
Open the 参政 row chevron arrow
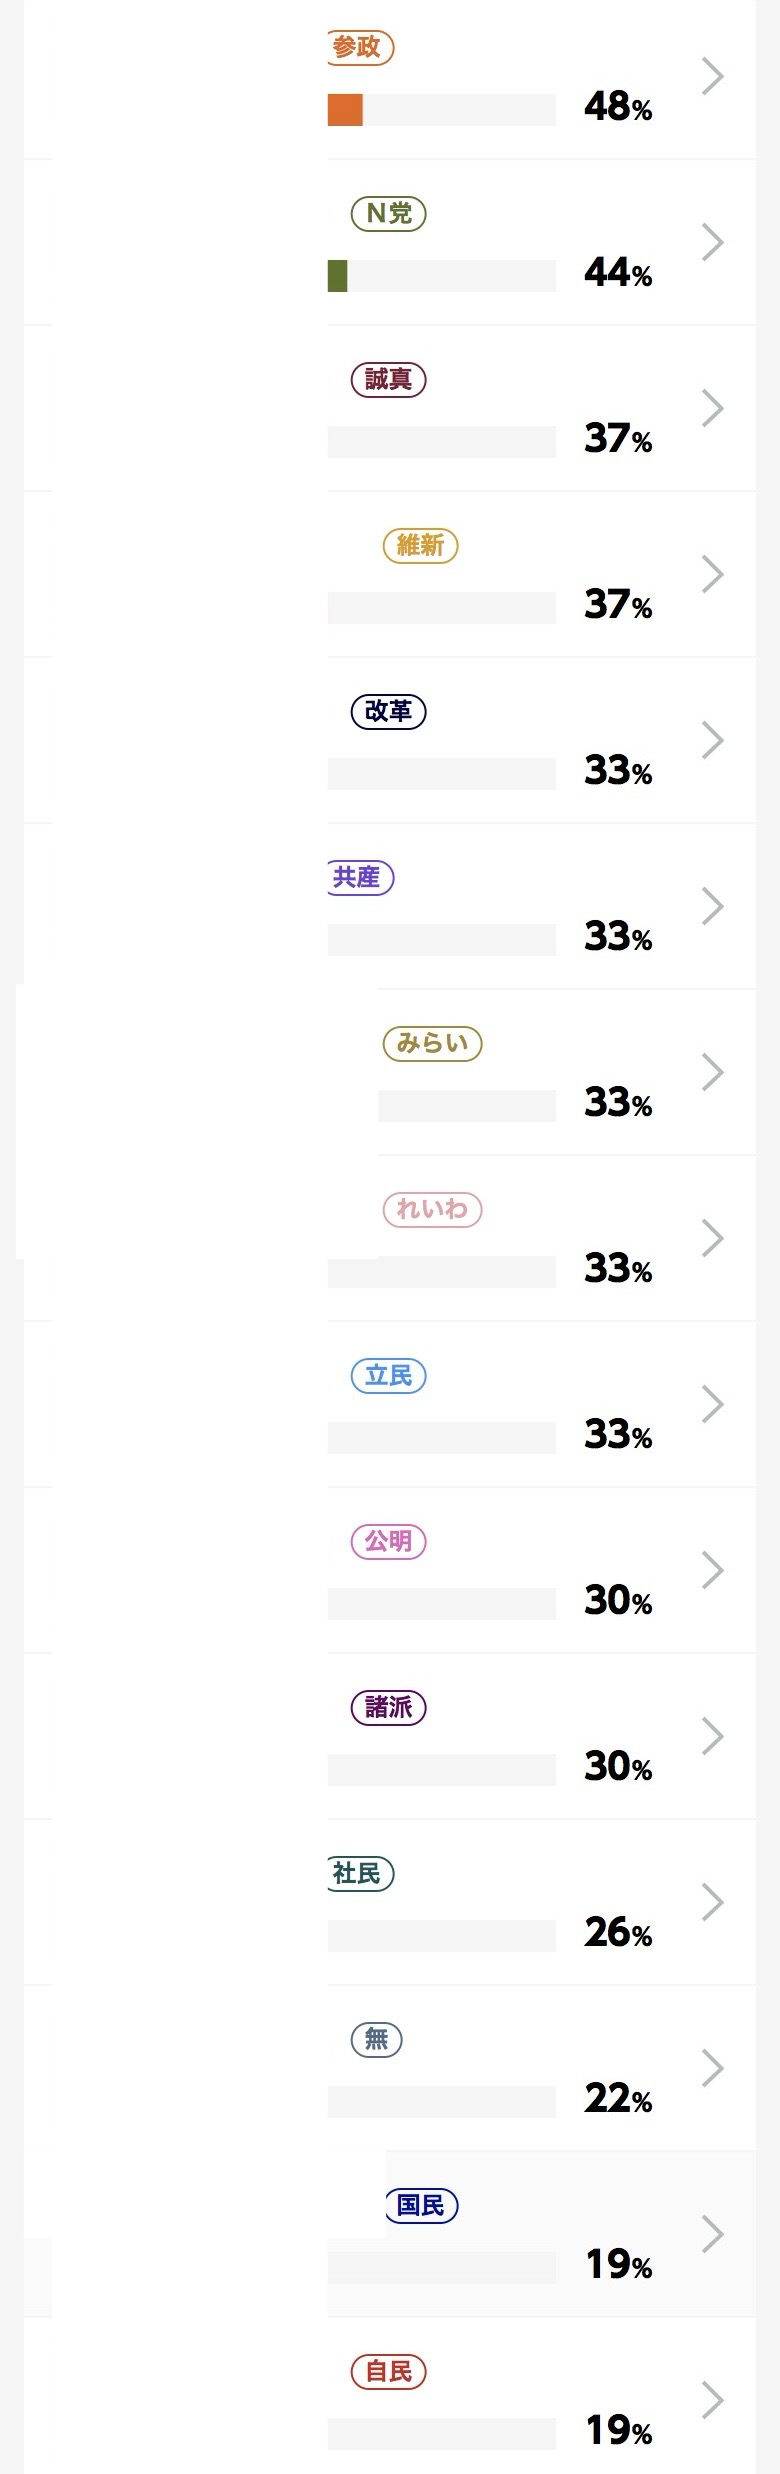(x=712, y=76)
